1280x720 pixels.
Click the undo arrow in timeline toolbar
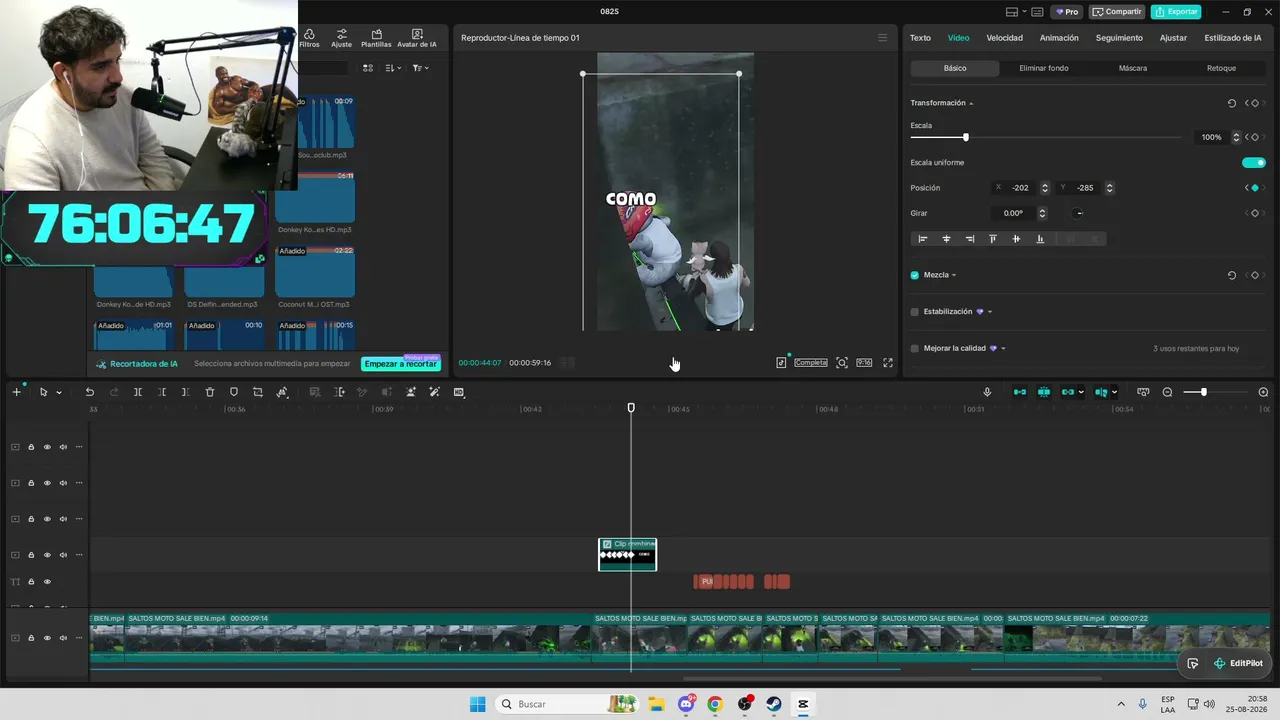click(90, 392)
